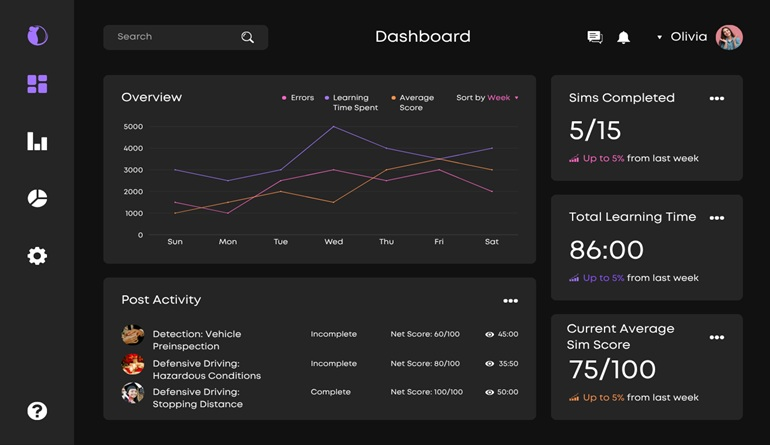Open the bar chart analytics icon
The width and height of the screenshot is (770, 445).
(x=37, y=141)
